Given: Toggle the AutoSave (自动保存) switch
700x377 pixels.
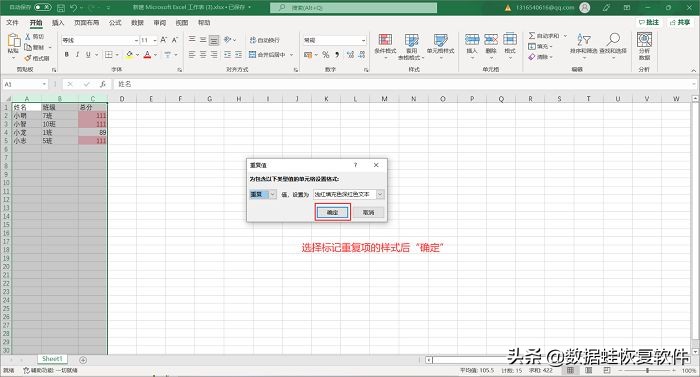Looking at the screenshot, I should coord(43,7).
